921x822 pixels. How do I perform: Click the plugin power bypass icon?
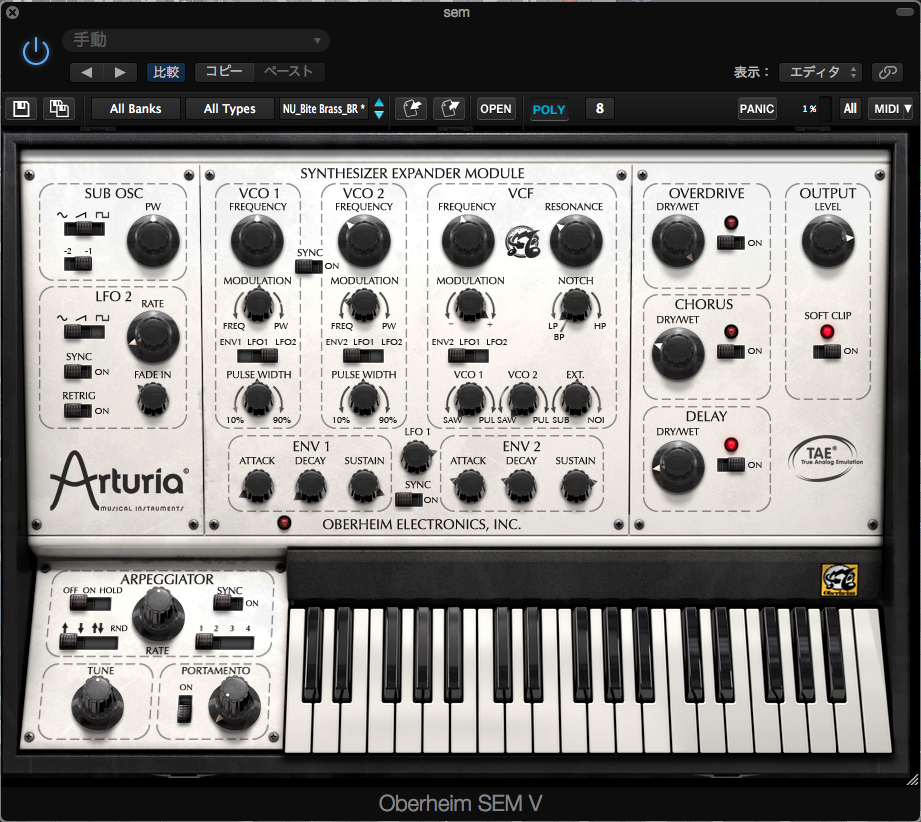point(36,51)
